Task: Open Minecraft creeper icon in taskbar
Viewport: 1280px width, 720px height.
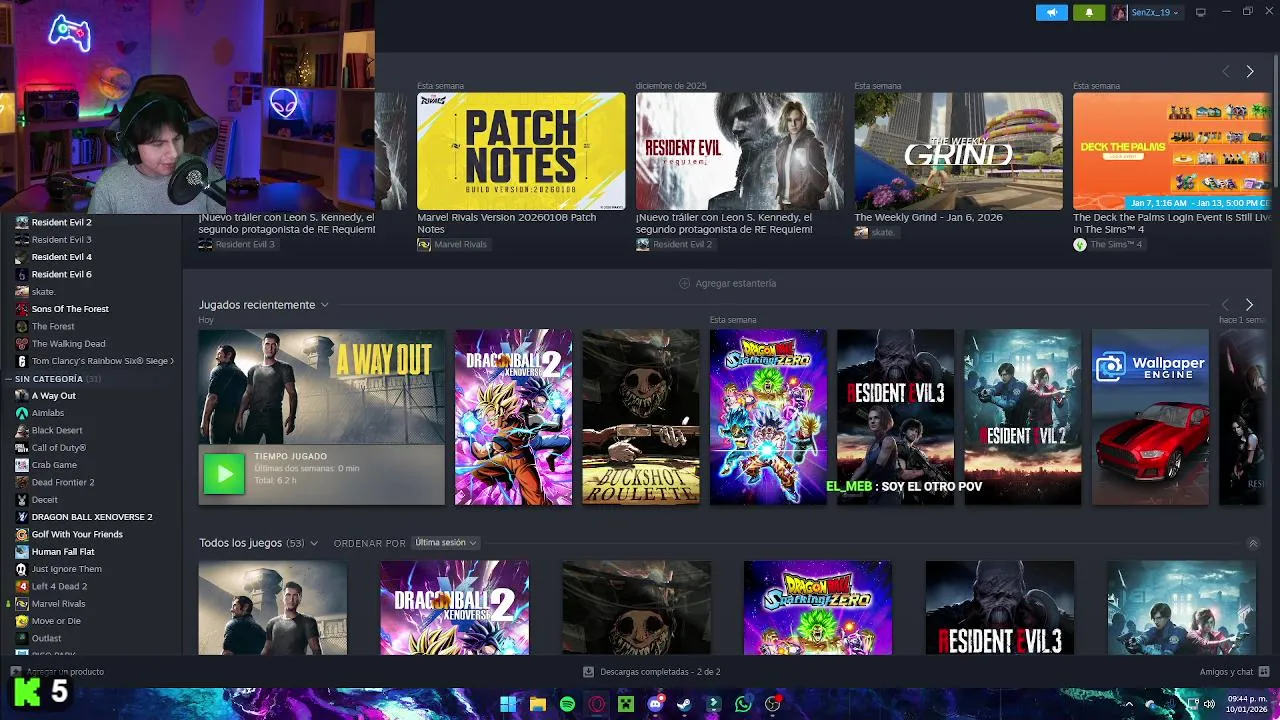Action: point(626,704)
